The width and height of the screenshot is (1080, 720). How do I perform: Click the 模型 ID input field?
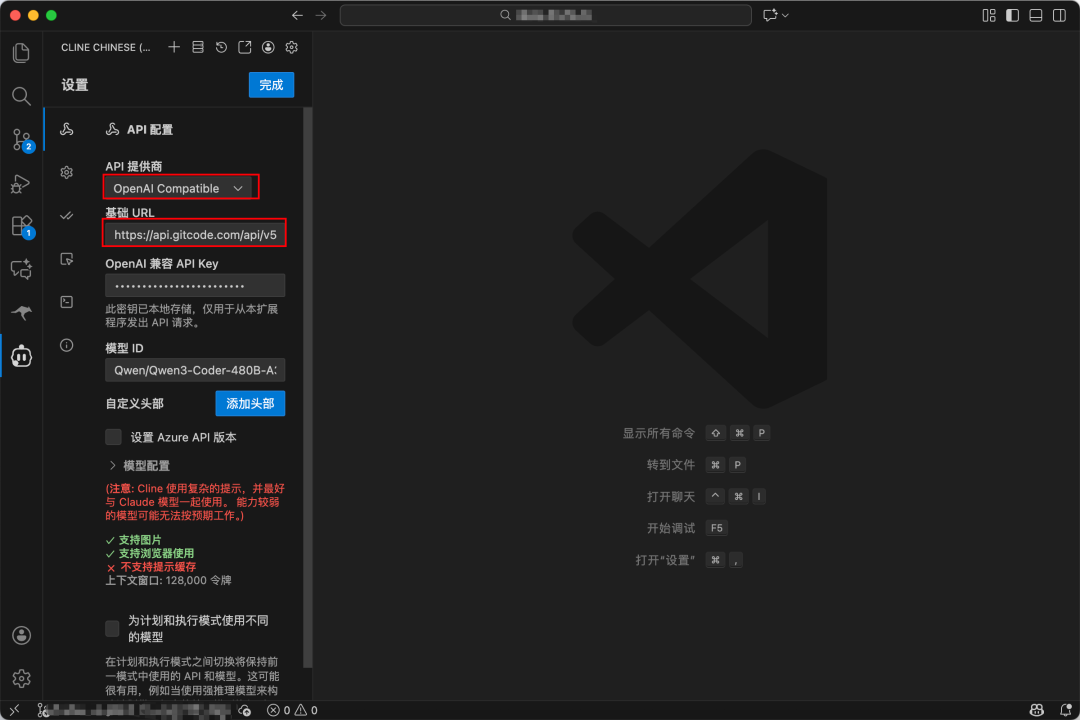pyautogui.click(x=195, y=370)
